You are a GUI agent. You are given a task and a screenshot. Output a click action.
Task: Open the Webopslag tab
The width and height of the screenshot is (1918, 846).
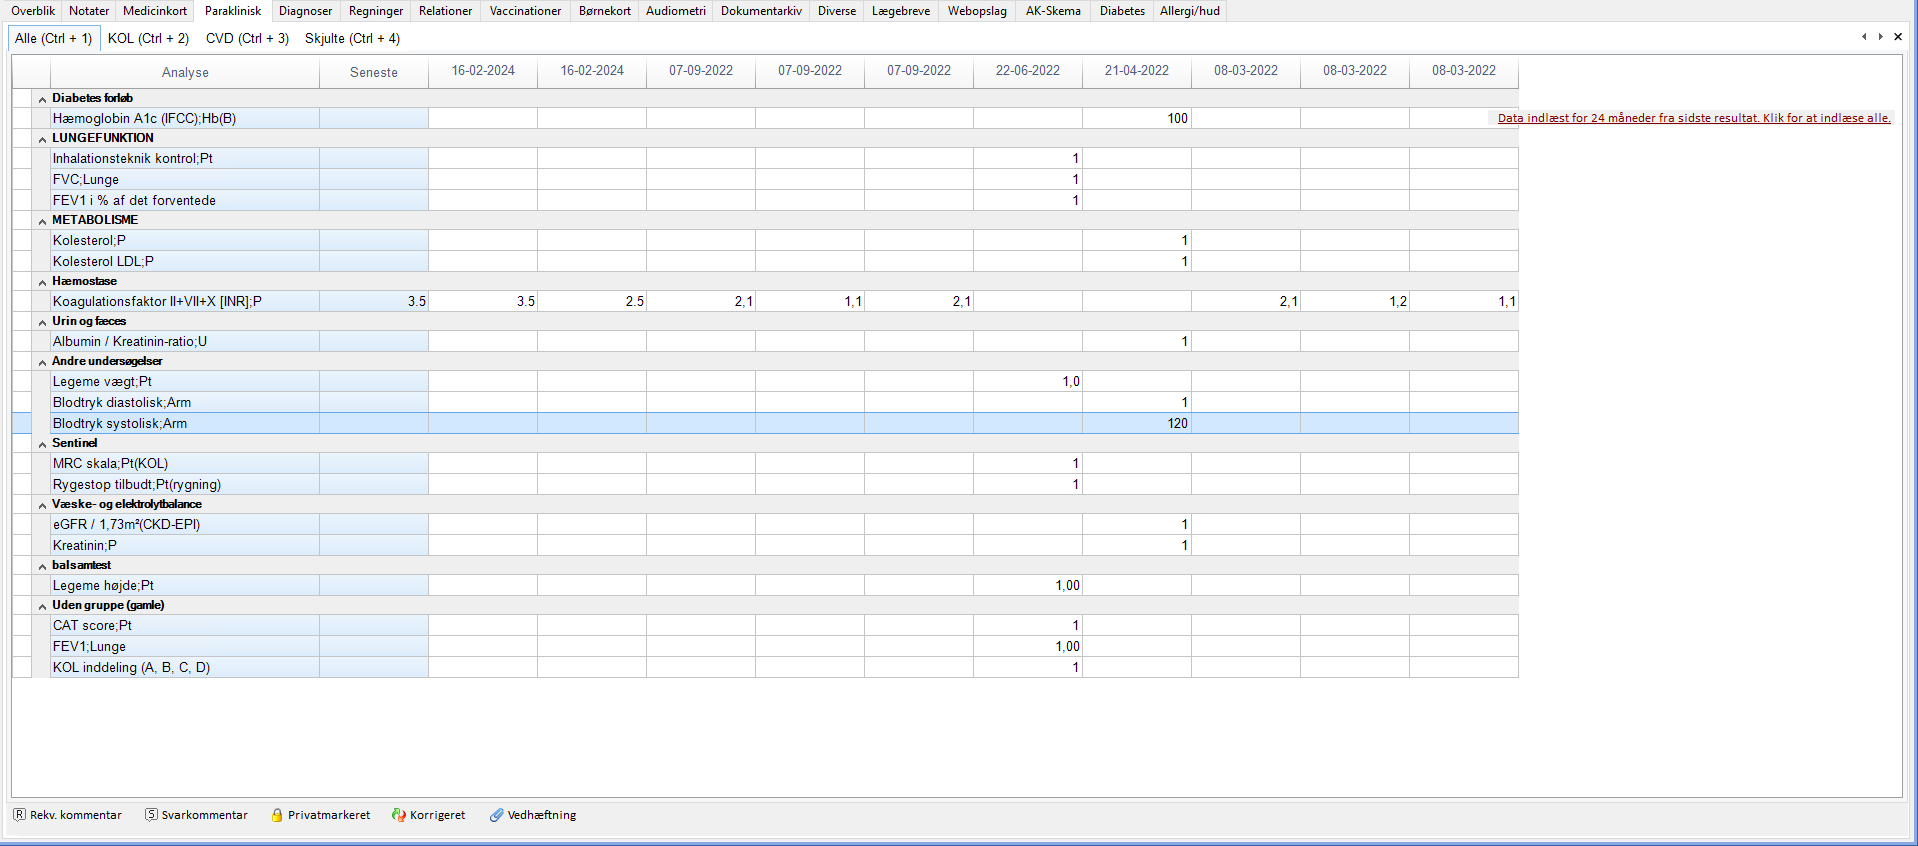977,11
